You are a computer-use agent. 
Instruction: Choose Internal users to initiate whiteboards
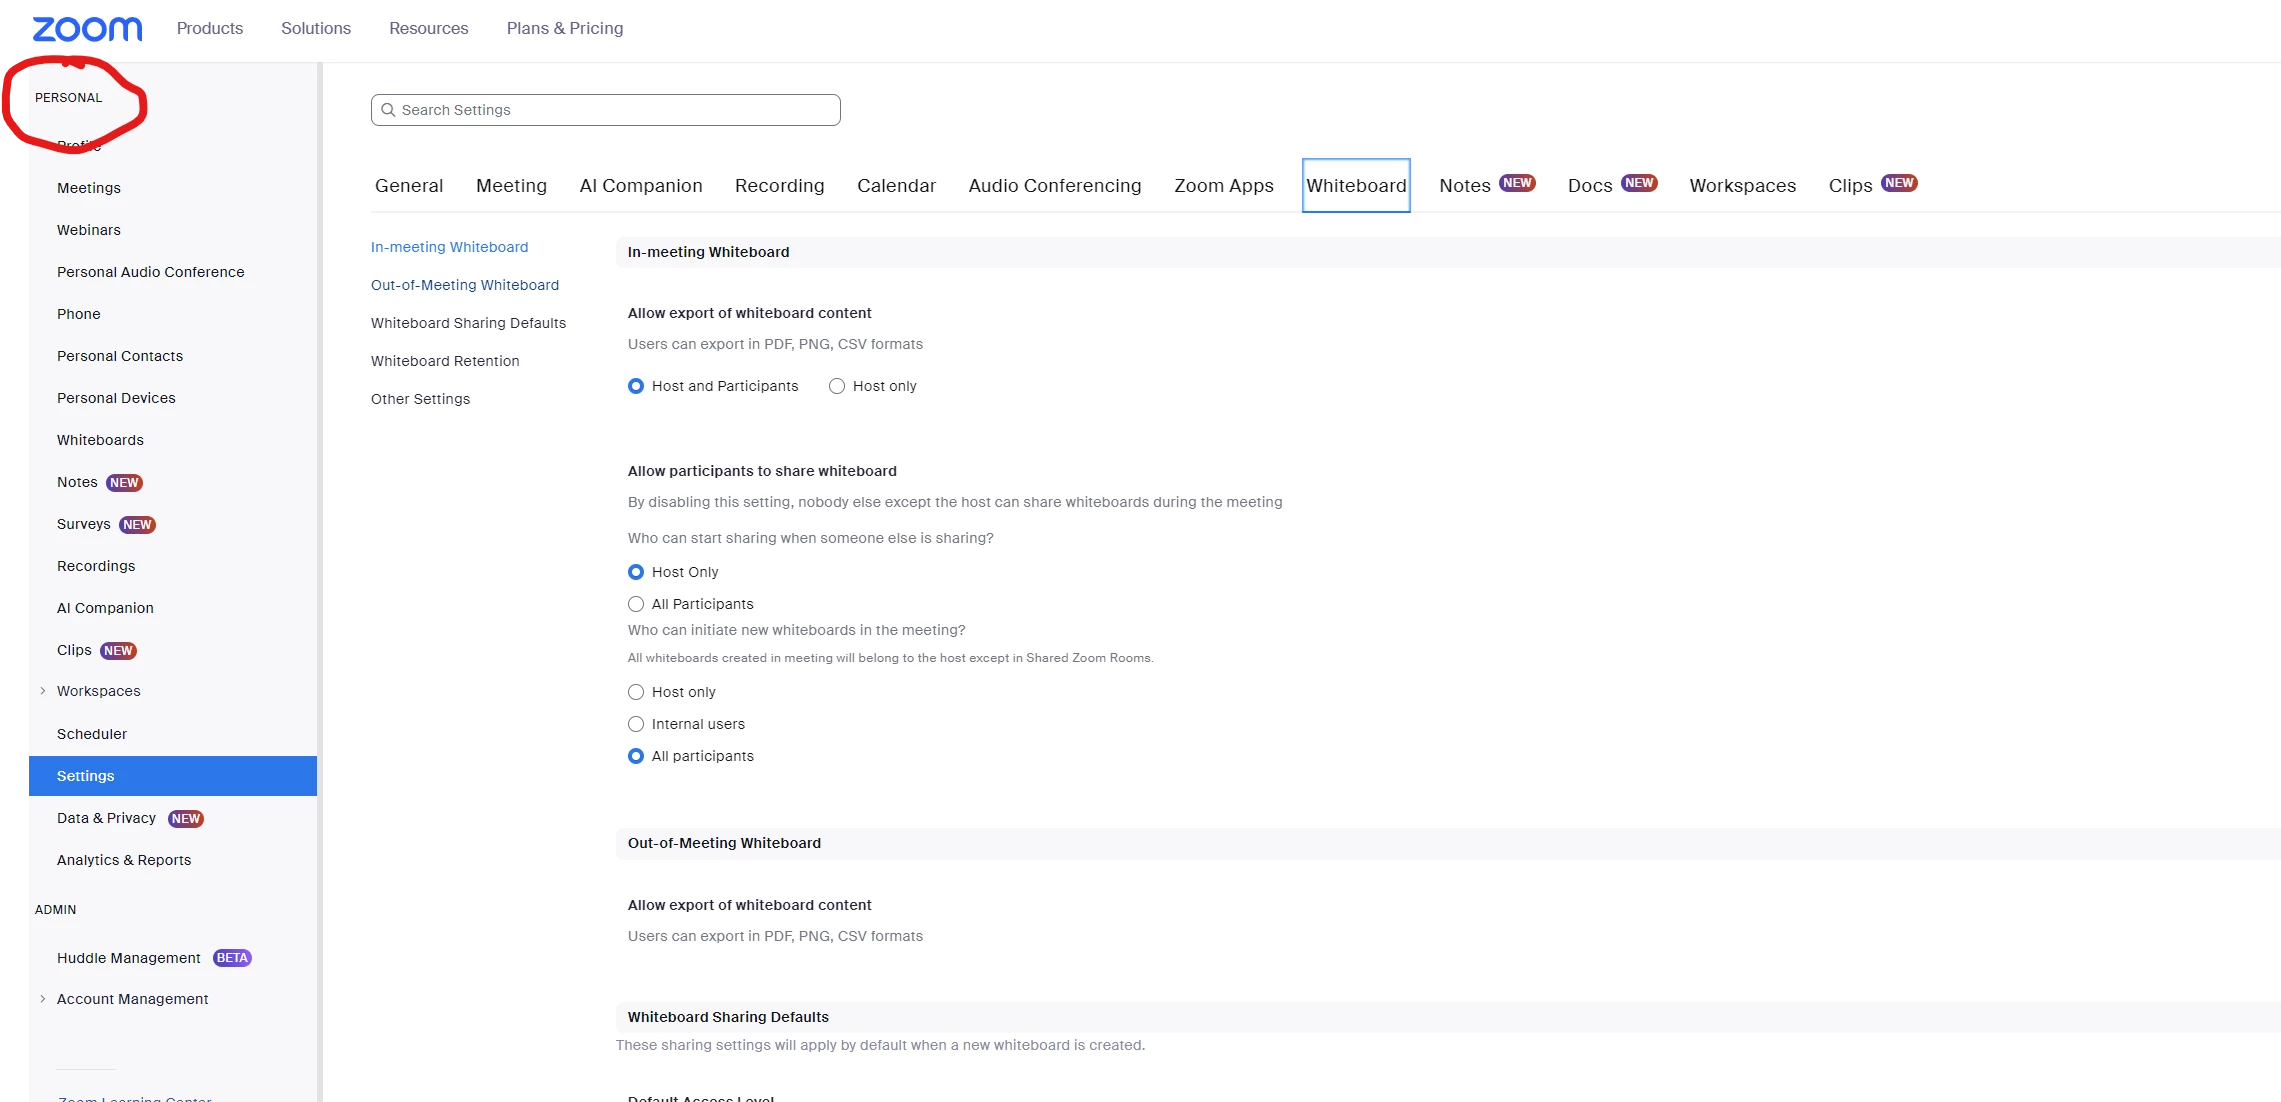pos(636,724)
